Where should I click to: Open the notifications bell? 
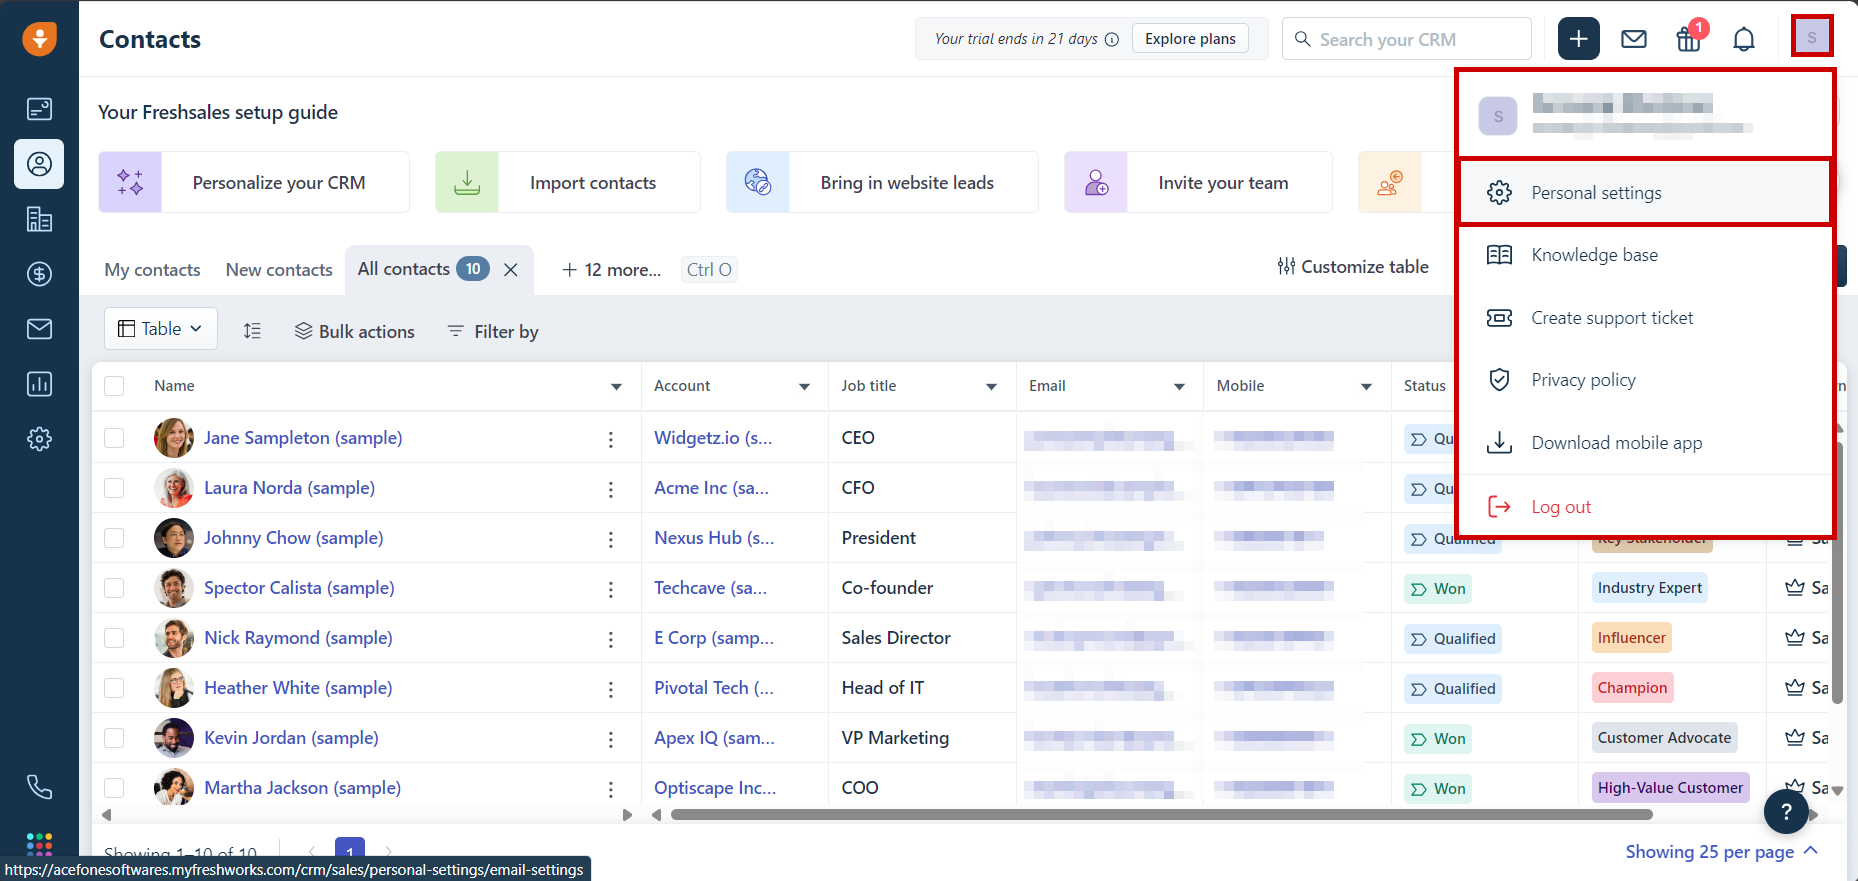(x=1744, y=39)
